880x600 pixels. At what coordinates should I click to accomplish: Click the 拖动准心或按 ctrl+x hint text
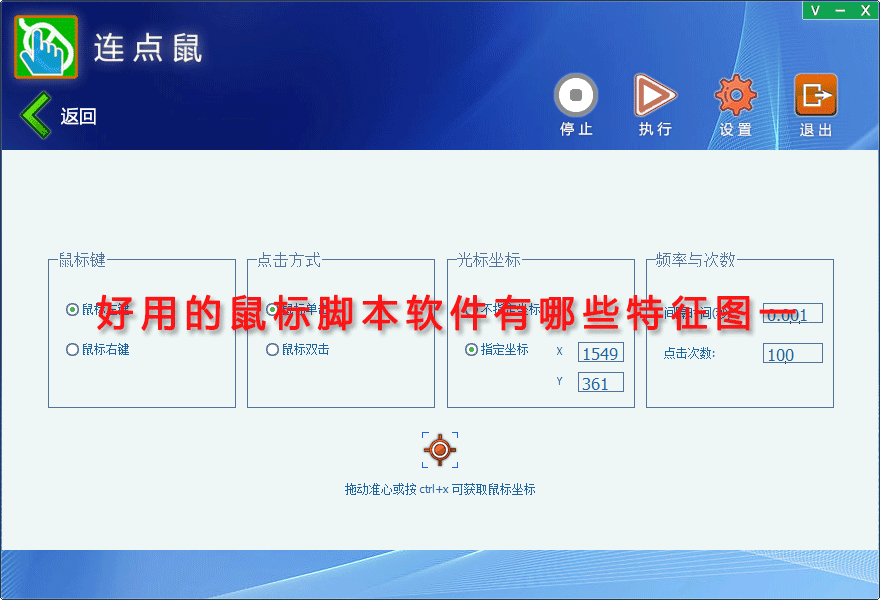click(x=440, y=489)
